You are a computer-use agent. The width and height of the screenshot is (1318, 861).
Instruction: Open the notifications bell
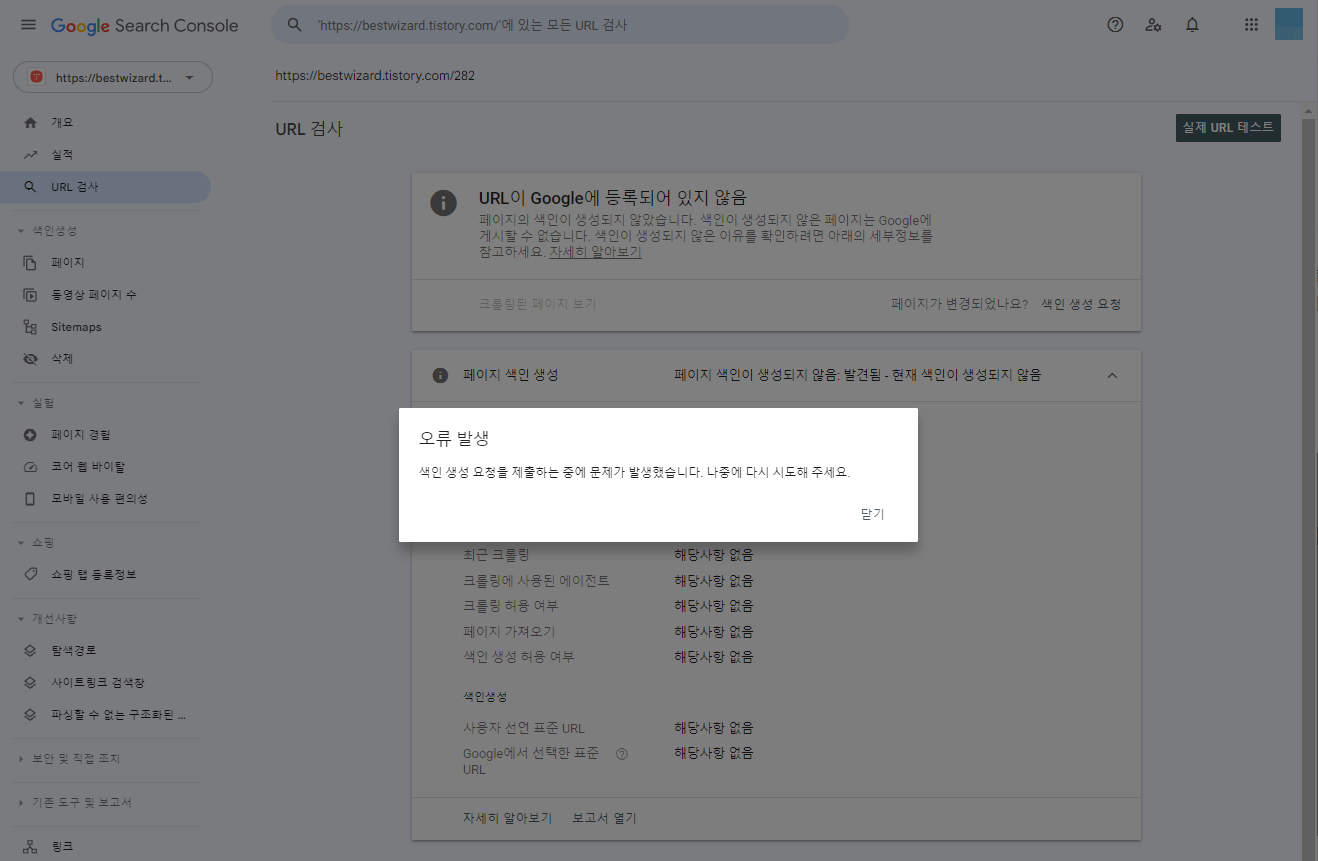(1192, 25)
